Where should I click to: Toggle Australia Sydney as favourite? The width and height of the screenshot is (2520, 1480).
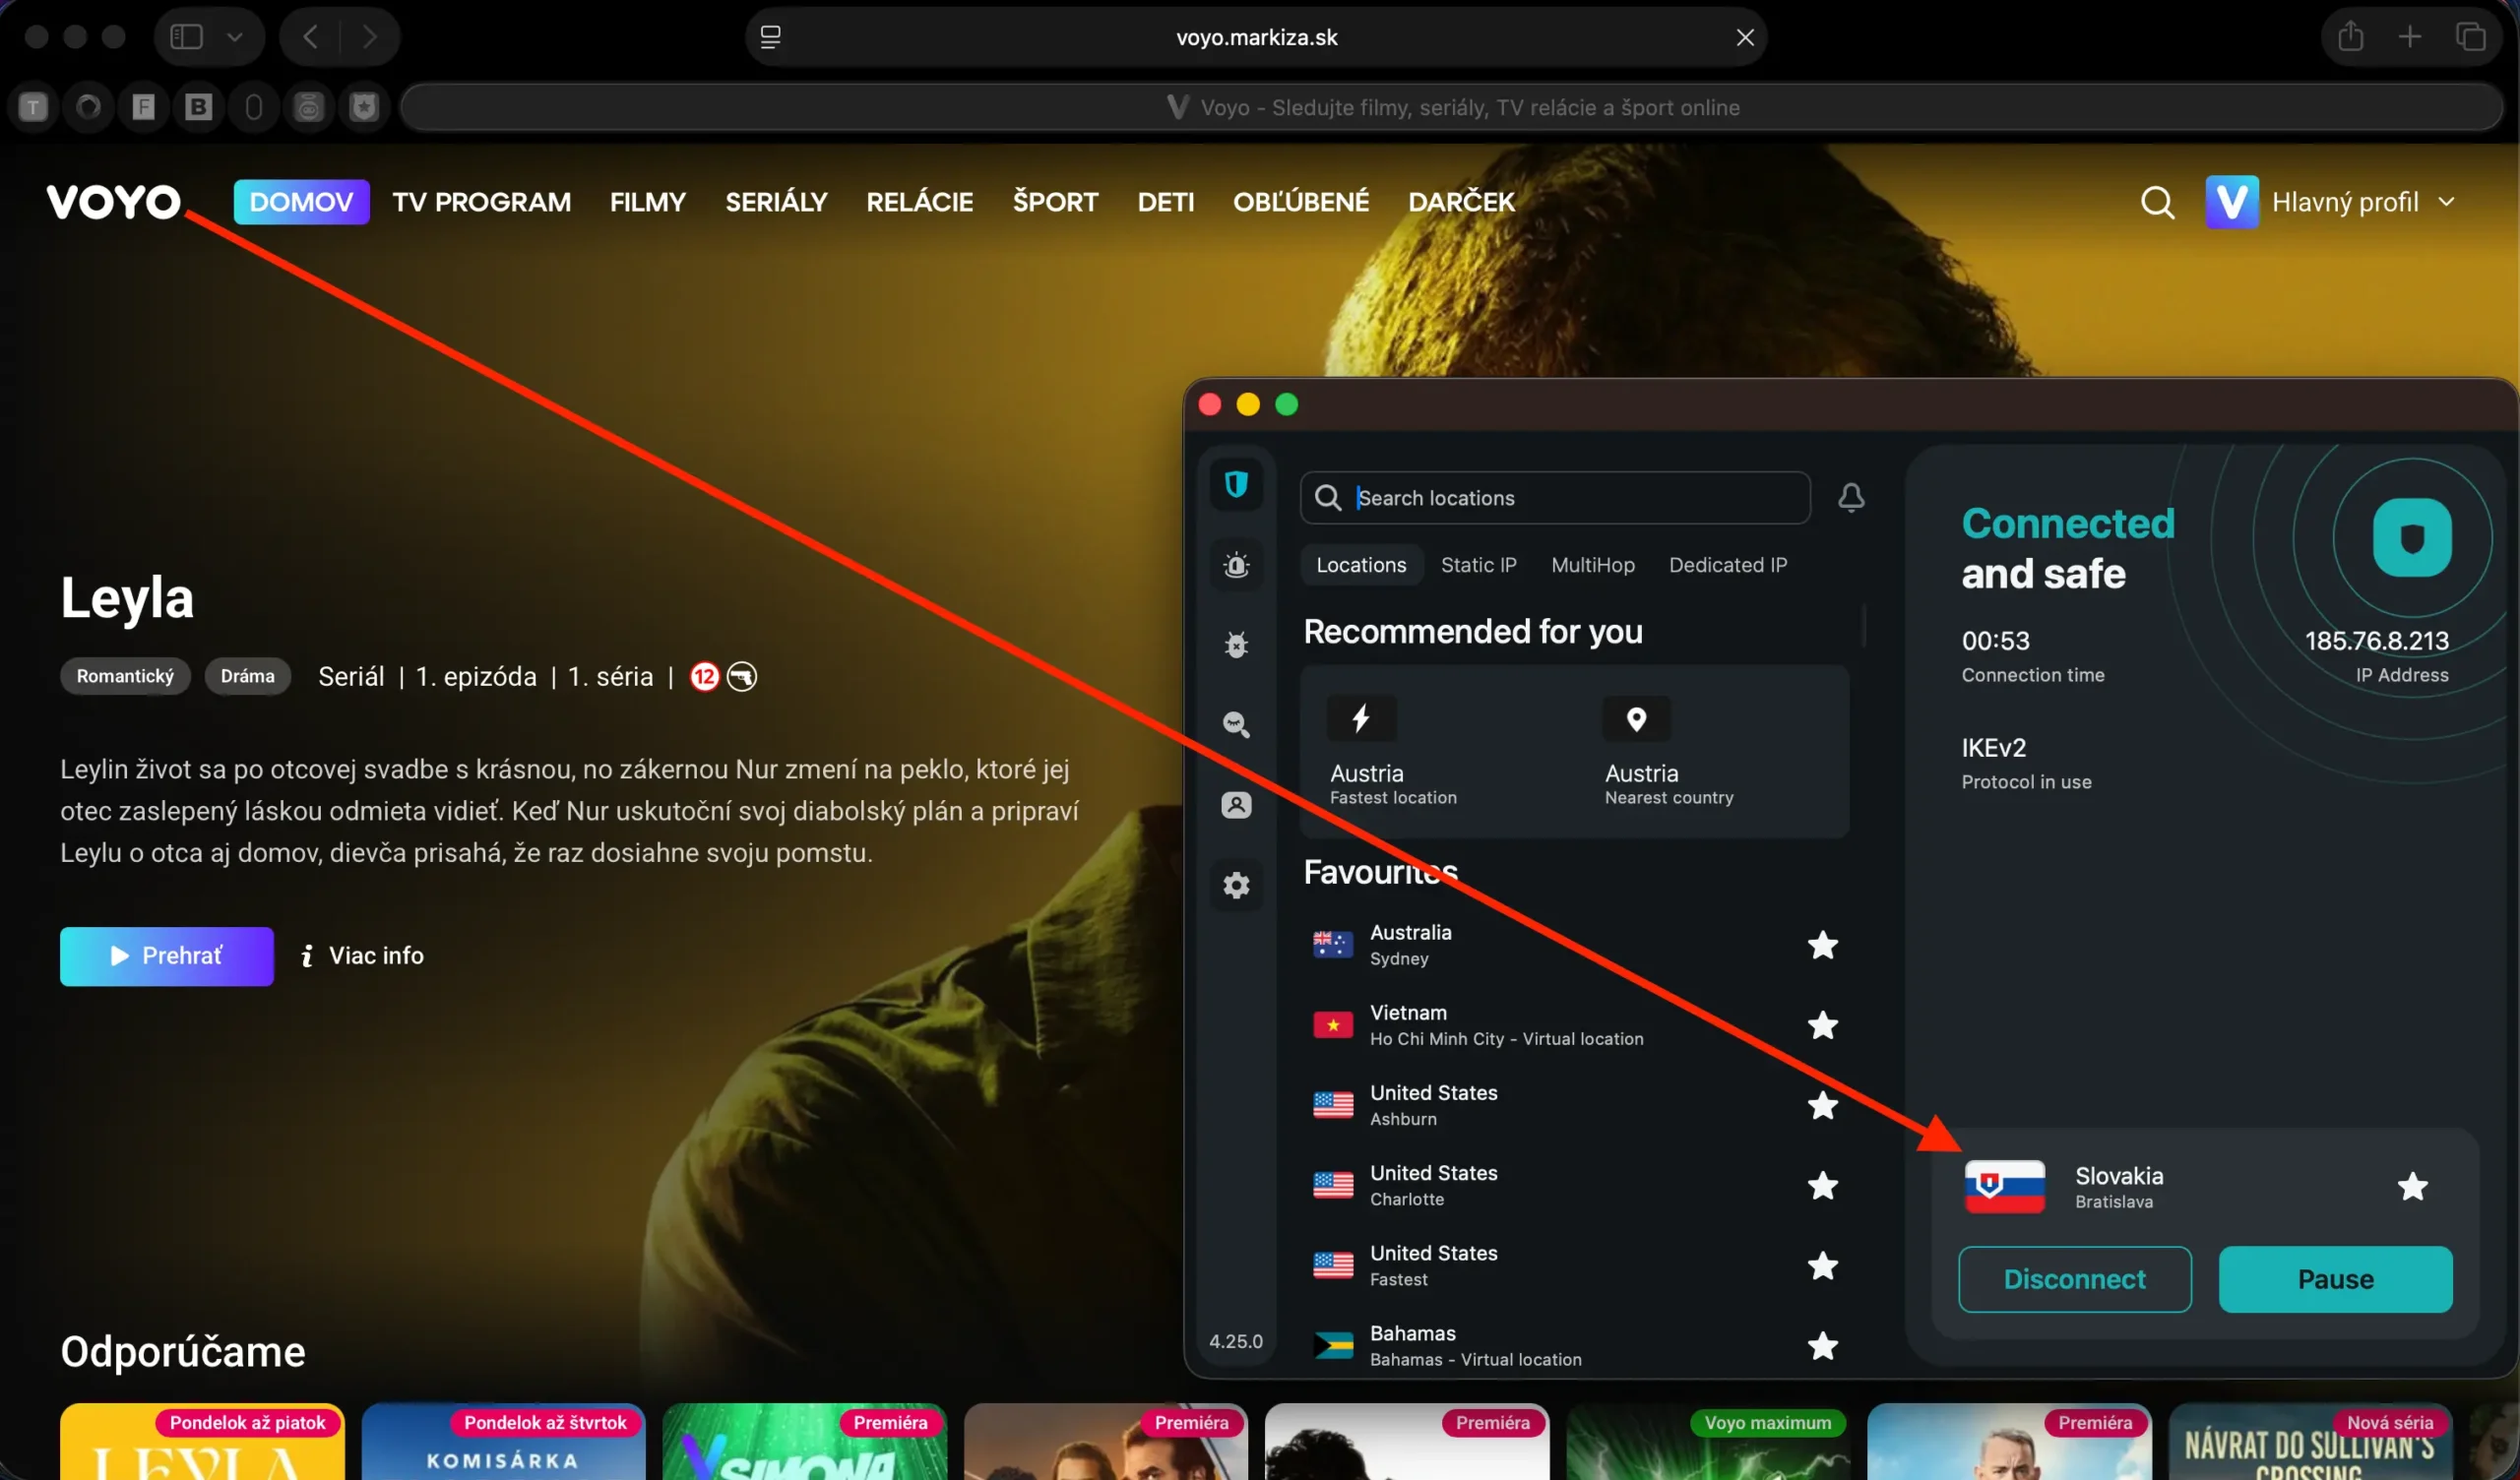pyautogui.click(x=1822, y=945)
